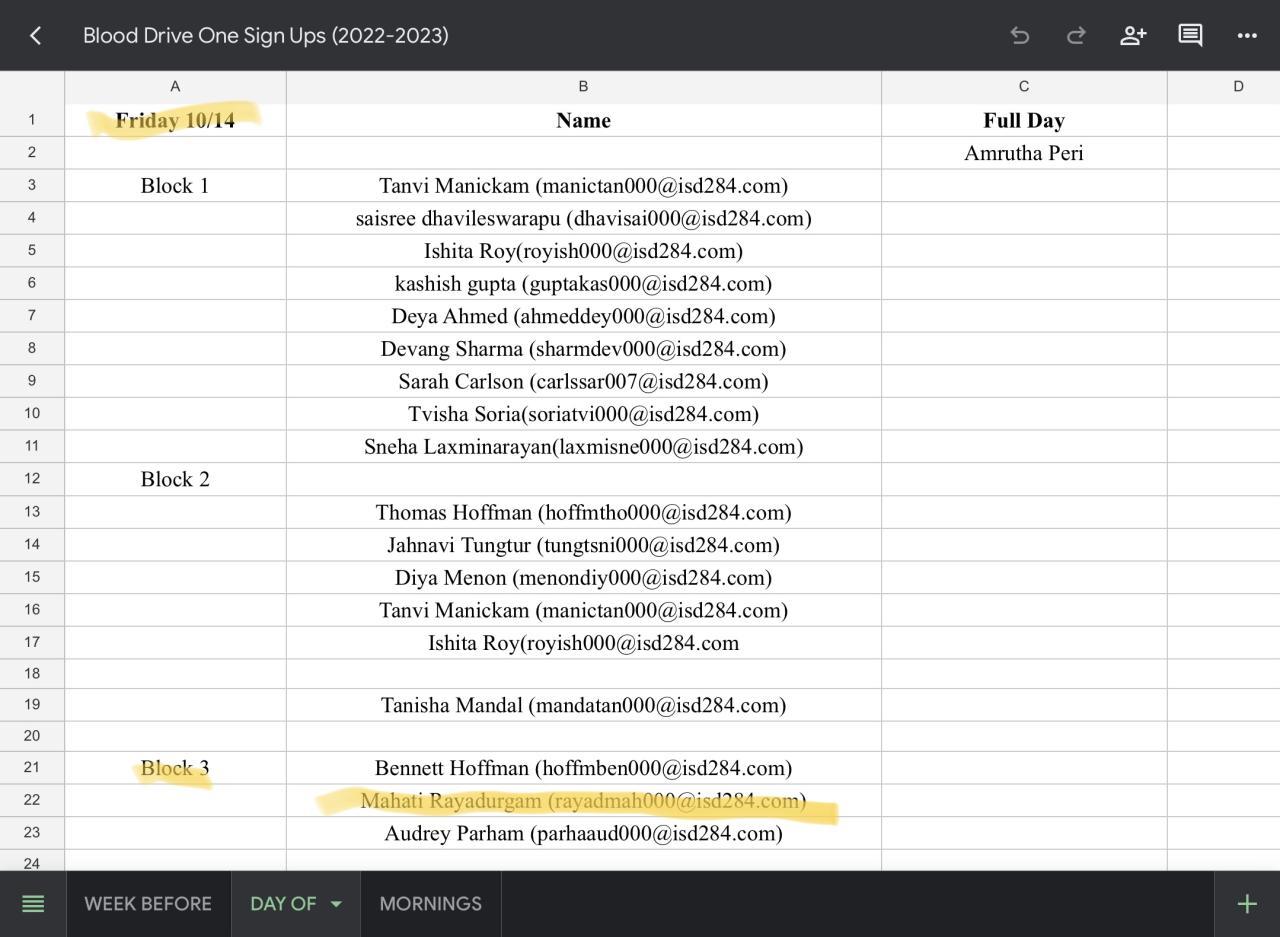The width and height of the screenshot is (1280, 937).
Task: Switch to the WEEK BEFORE tab
Action: click(x=148, y=904)
